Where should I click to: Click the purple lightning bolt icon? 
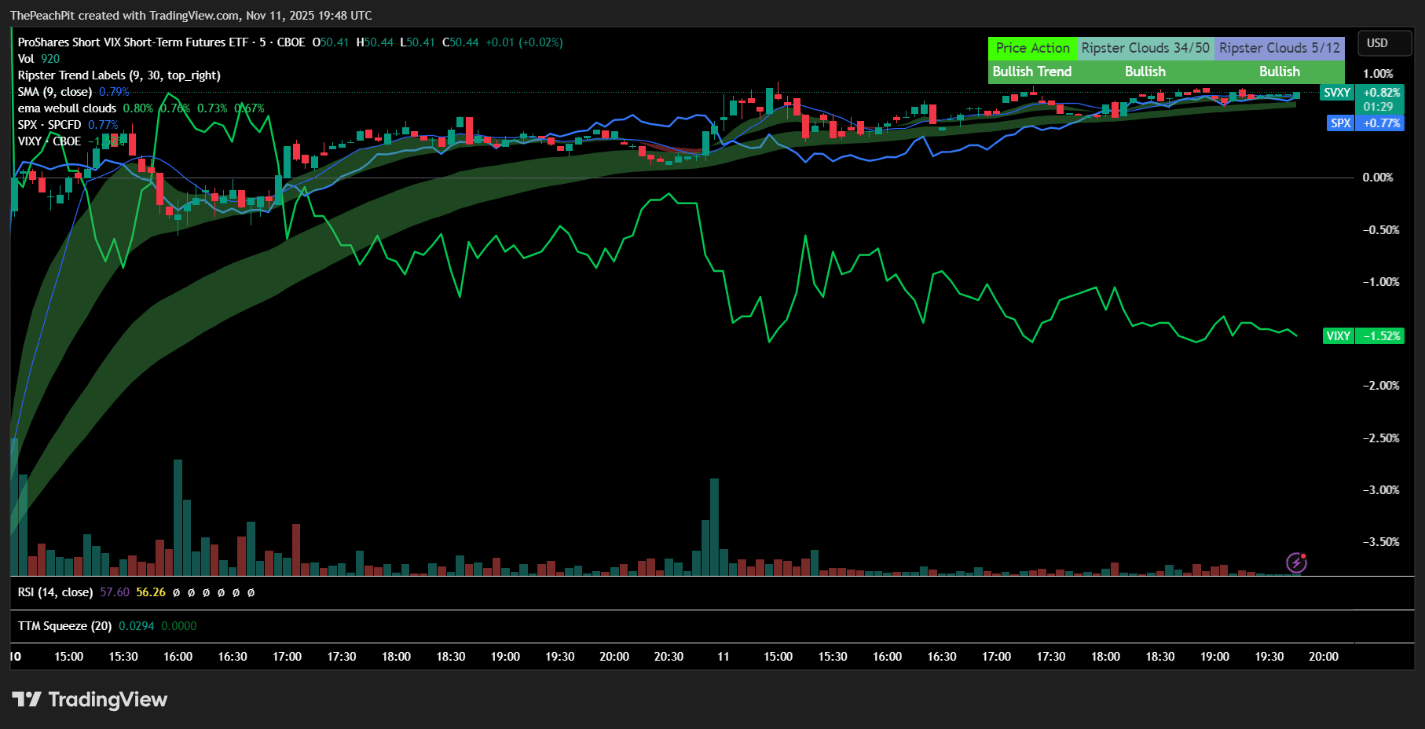click(x=1296, y=563)
